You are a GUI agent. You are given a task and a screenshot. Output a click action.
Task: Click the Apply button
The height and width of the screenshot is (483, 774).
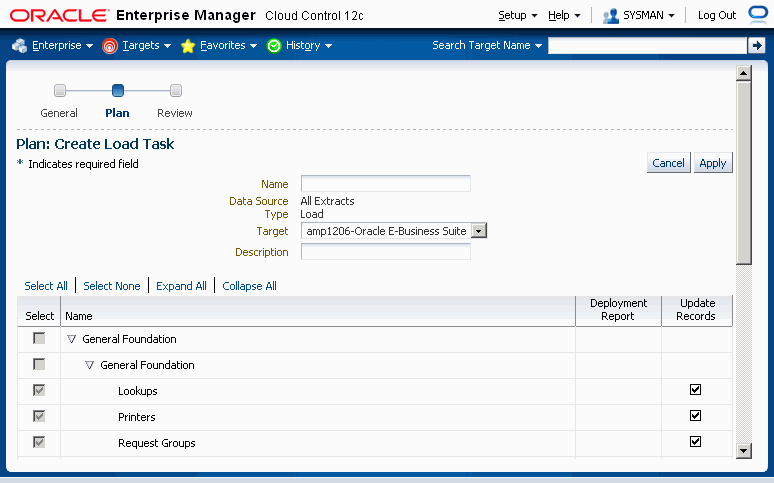[713, 163]
